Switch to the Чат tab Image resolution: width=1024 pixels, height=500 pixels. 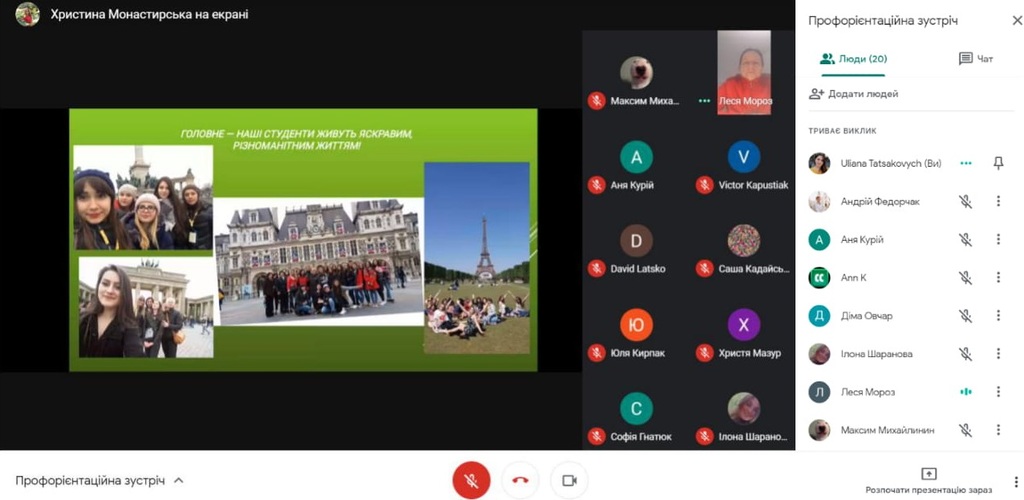click(x=976, y=59)
